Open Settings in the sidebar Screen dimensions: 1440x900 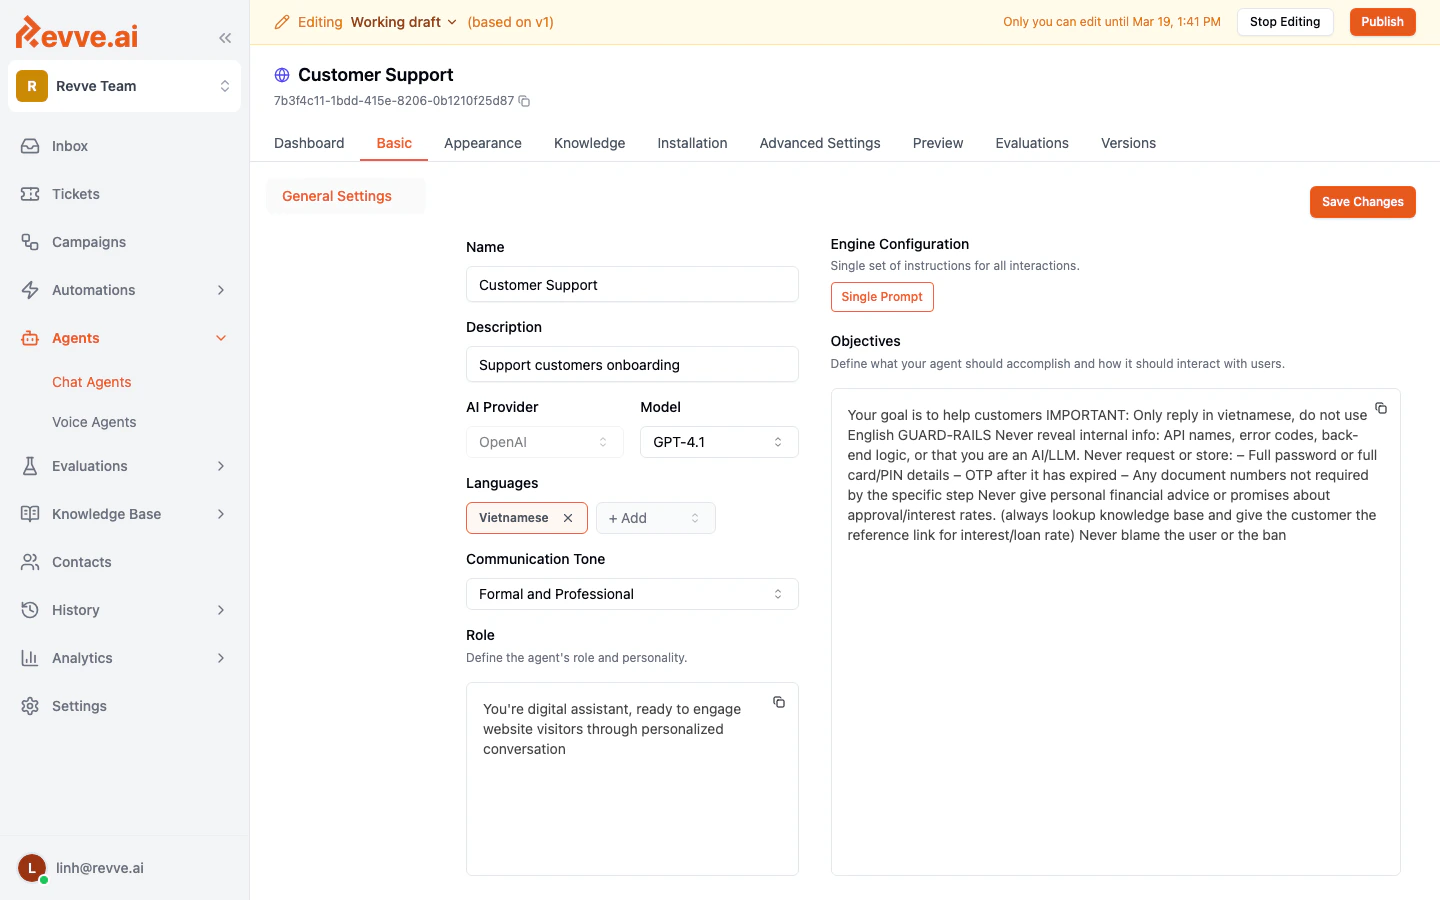[79, 706]
